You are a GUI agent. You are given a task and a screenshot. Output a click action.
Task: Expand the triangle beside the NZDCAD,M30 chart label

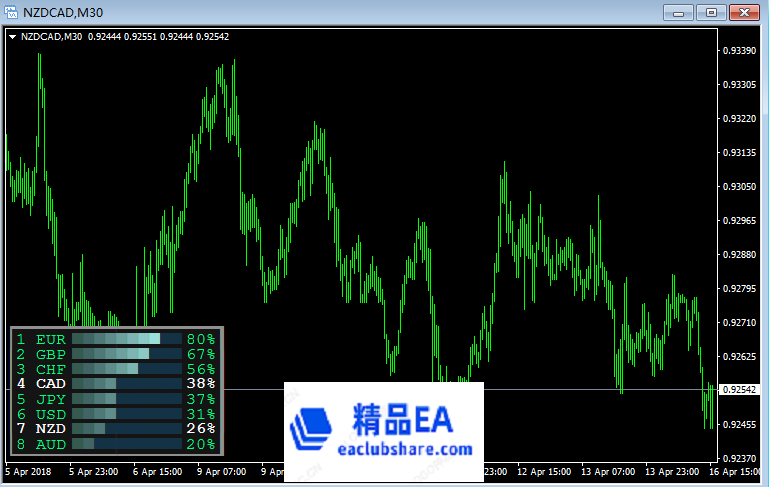[x=12, y=37]
